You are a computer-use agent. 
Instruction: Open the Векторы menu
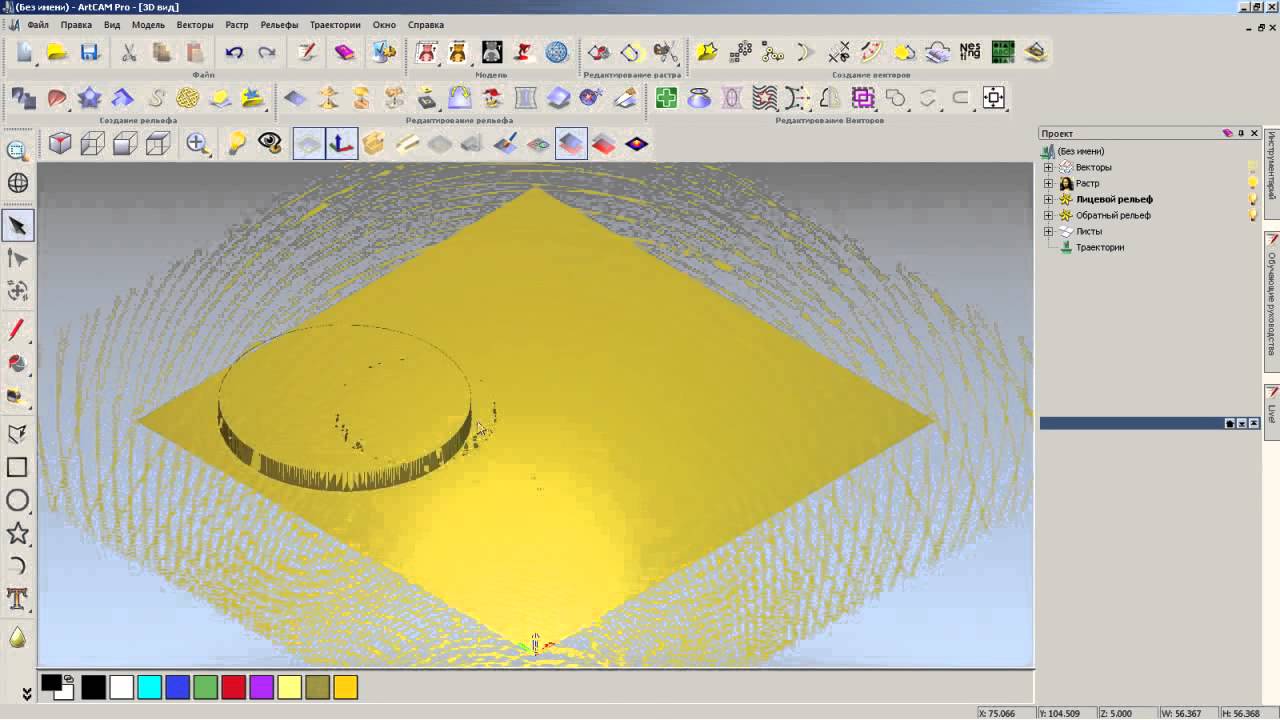click(x=194, y=24)
